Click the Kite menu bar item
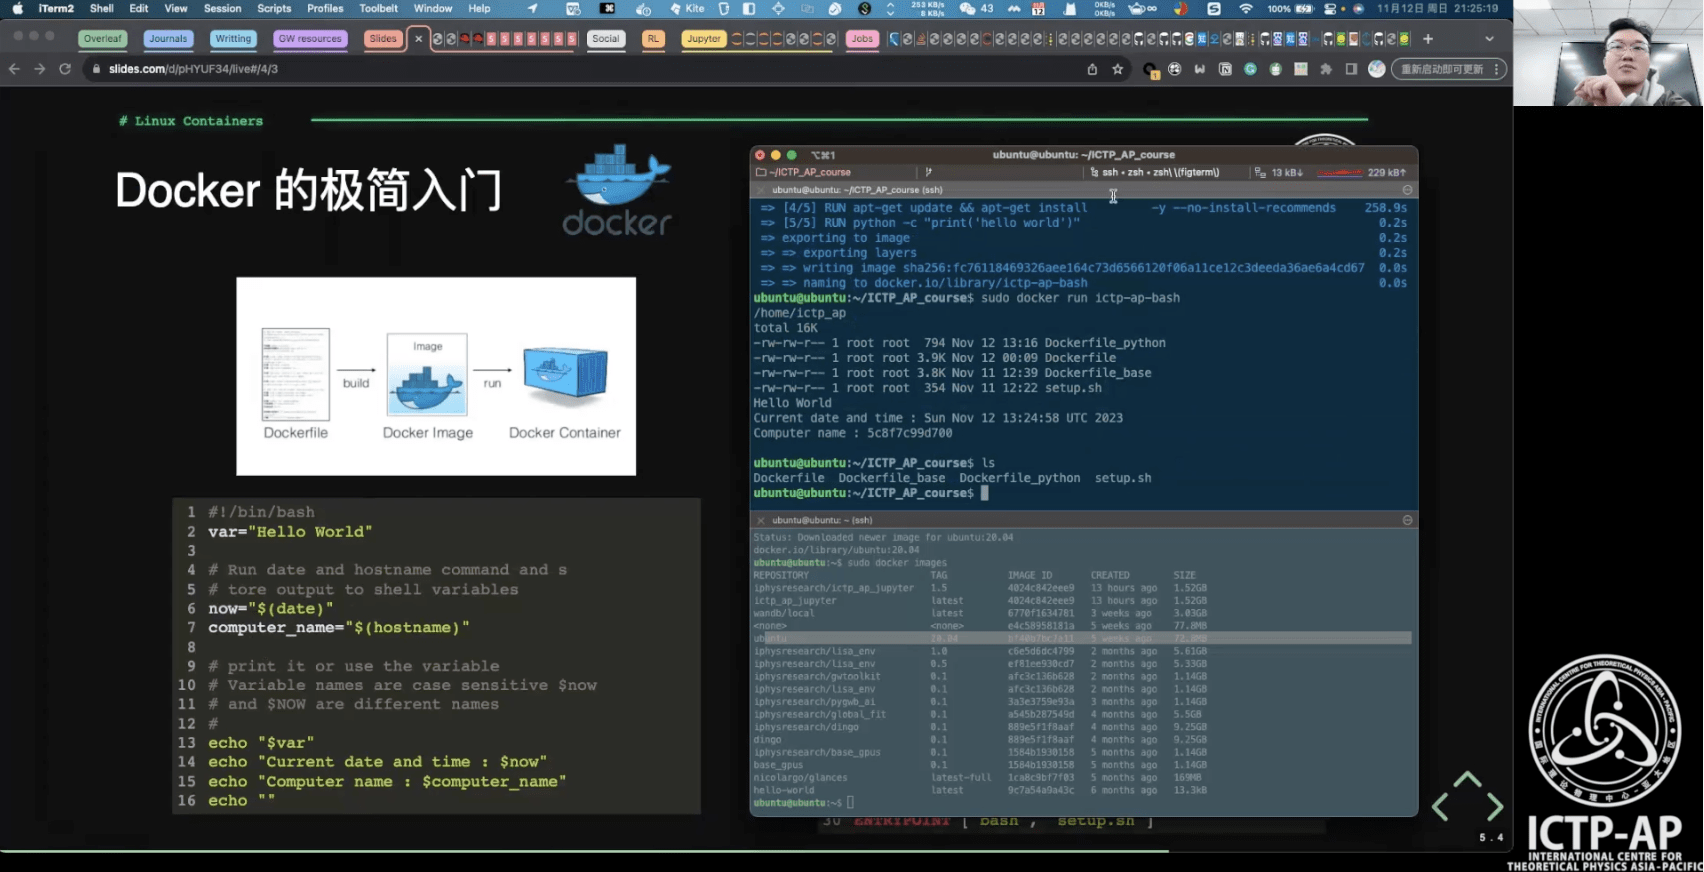The width and height of the screenshot is (1704, 872). pos(688,8)
